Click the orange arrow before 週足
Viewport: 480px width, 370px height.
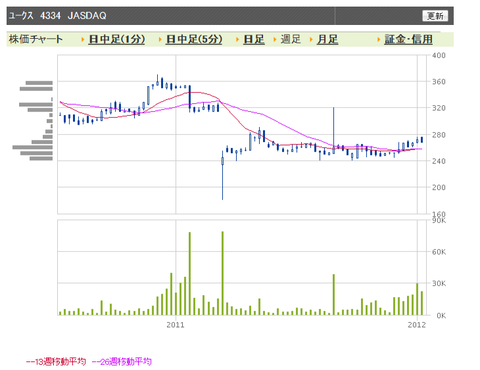(x=275, y=40)
